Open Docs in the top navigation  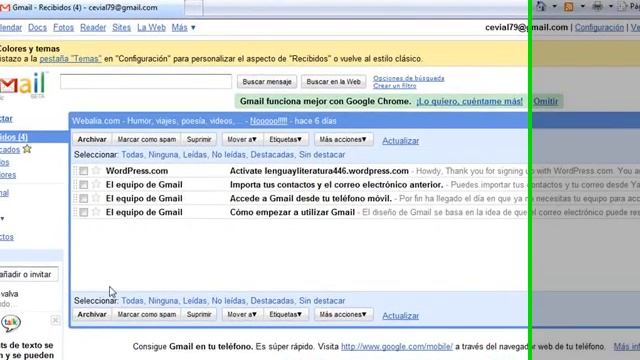[37, 27]
